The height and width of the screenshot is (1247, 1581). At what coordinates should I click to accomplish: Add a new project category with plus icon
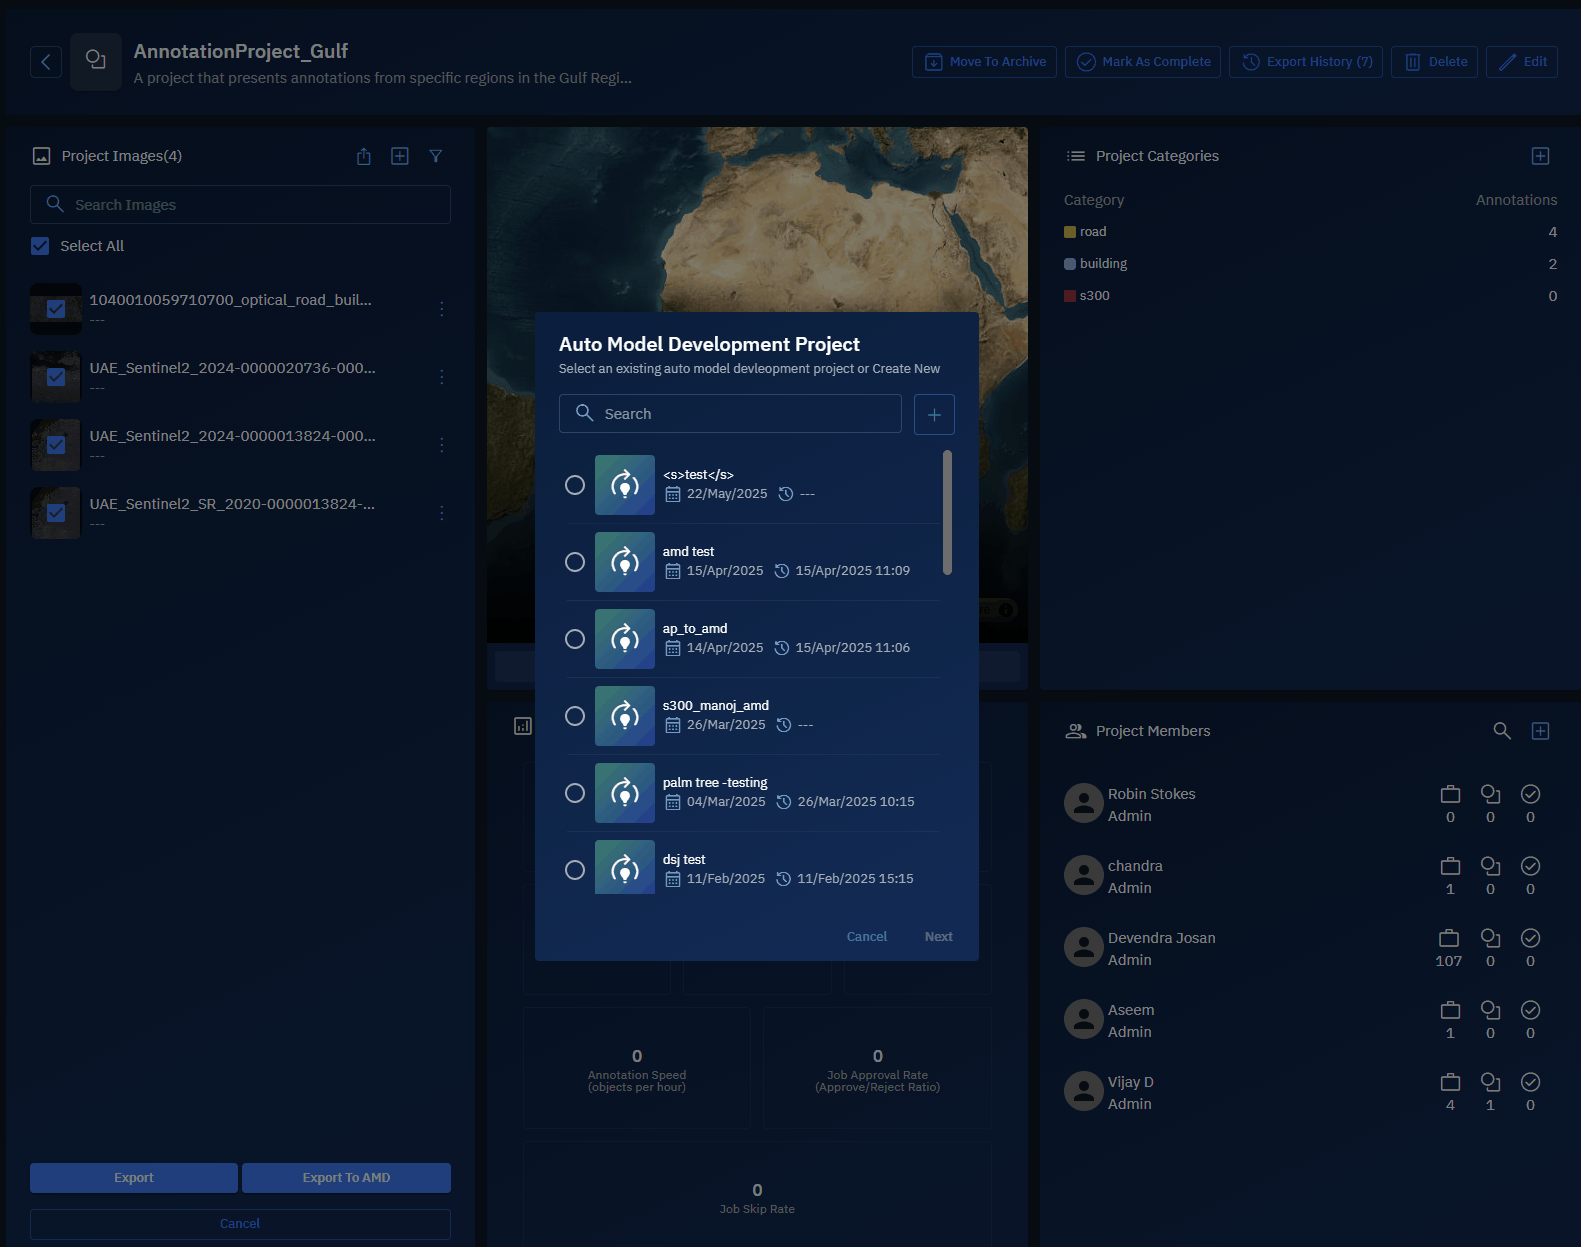coord(1540,156)
